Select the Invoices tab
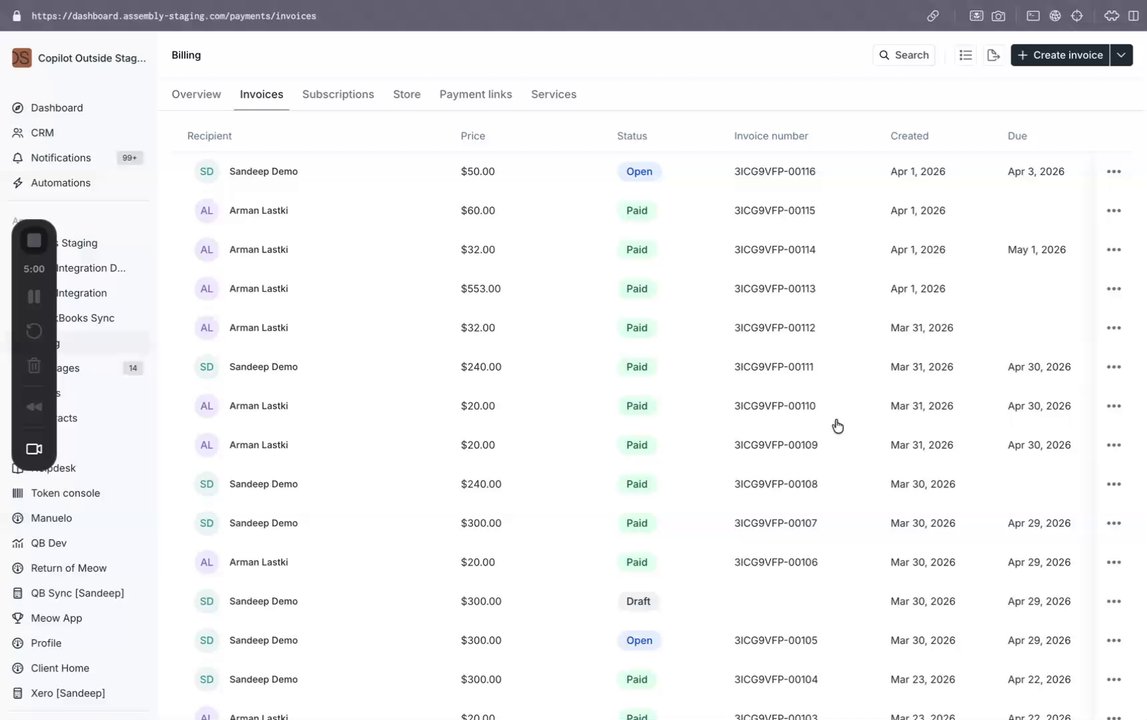Screen dimensions: 1147x720 coord(261,94)
